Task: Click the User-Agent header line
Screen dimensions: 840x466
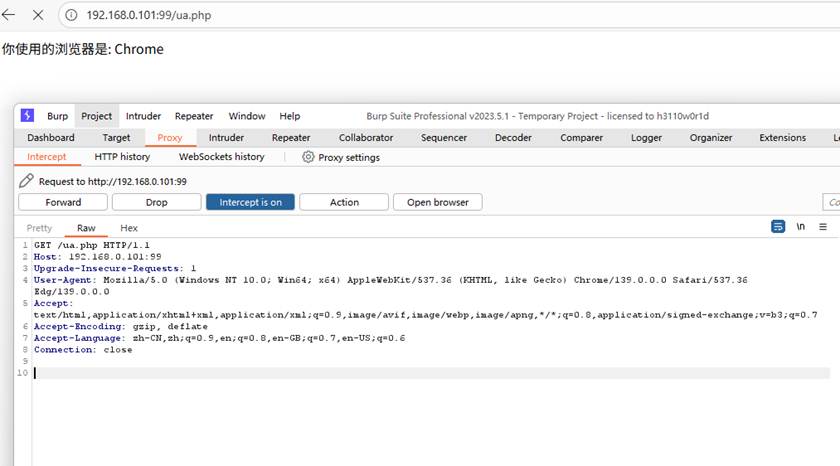Action: click(x=391, y=280)
